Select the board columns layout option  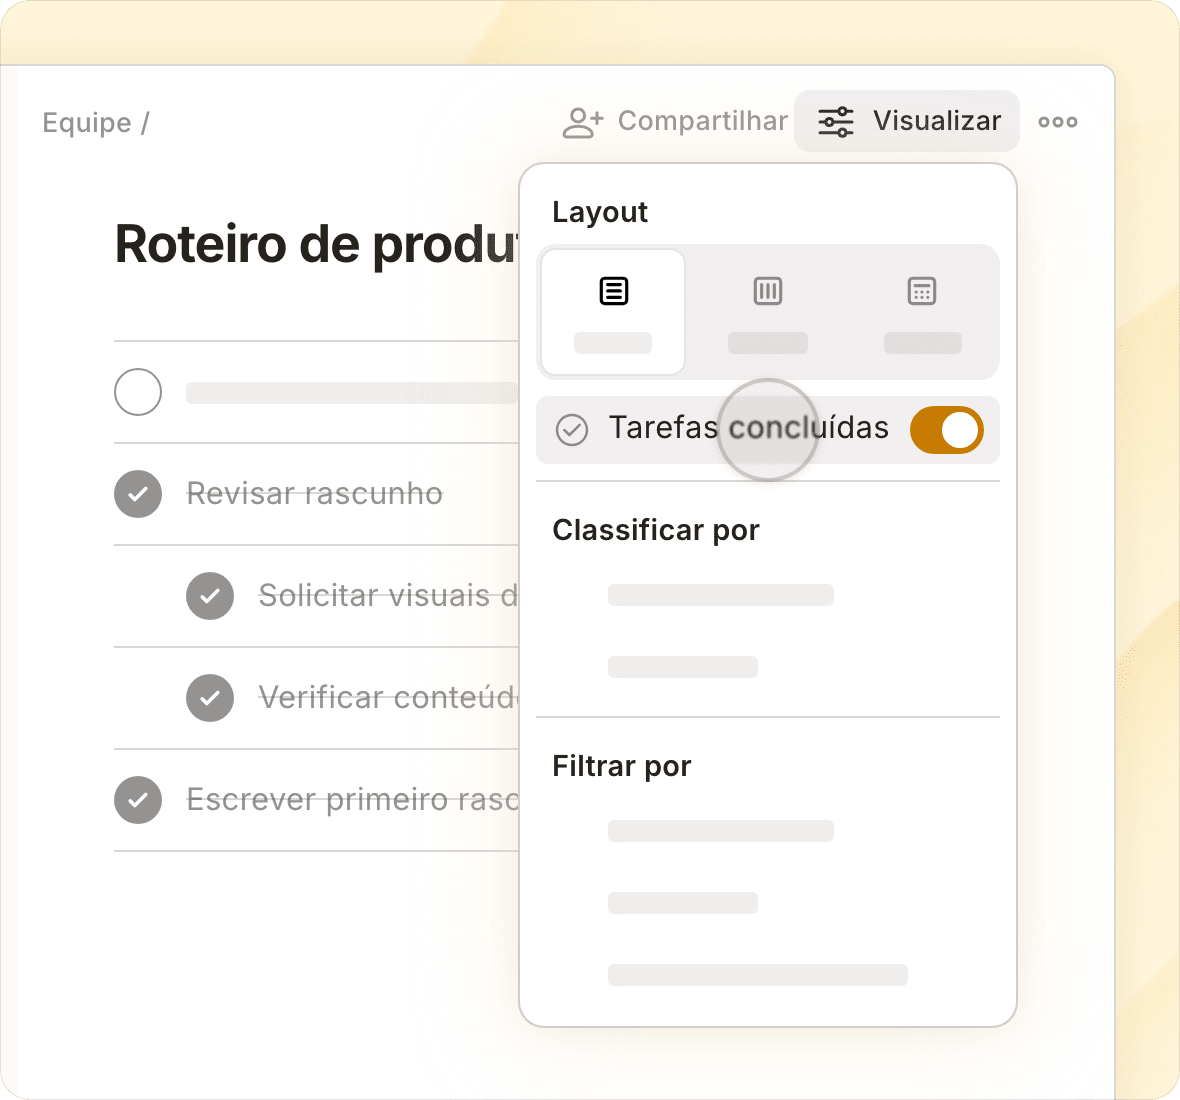pos(768,311)
